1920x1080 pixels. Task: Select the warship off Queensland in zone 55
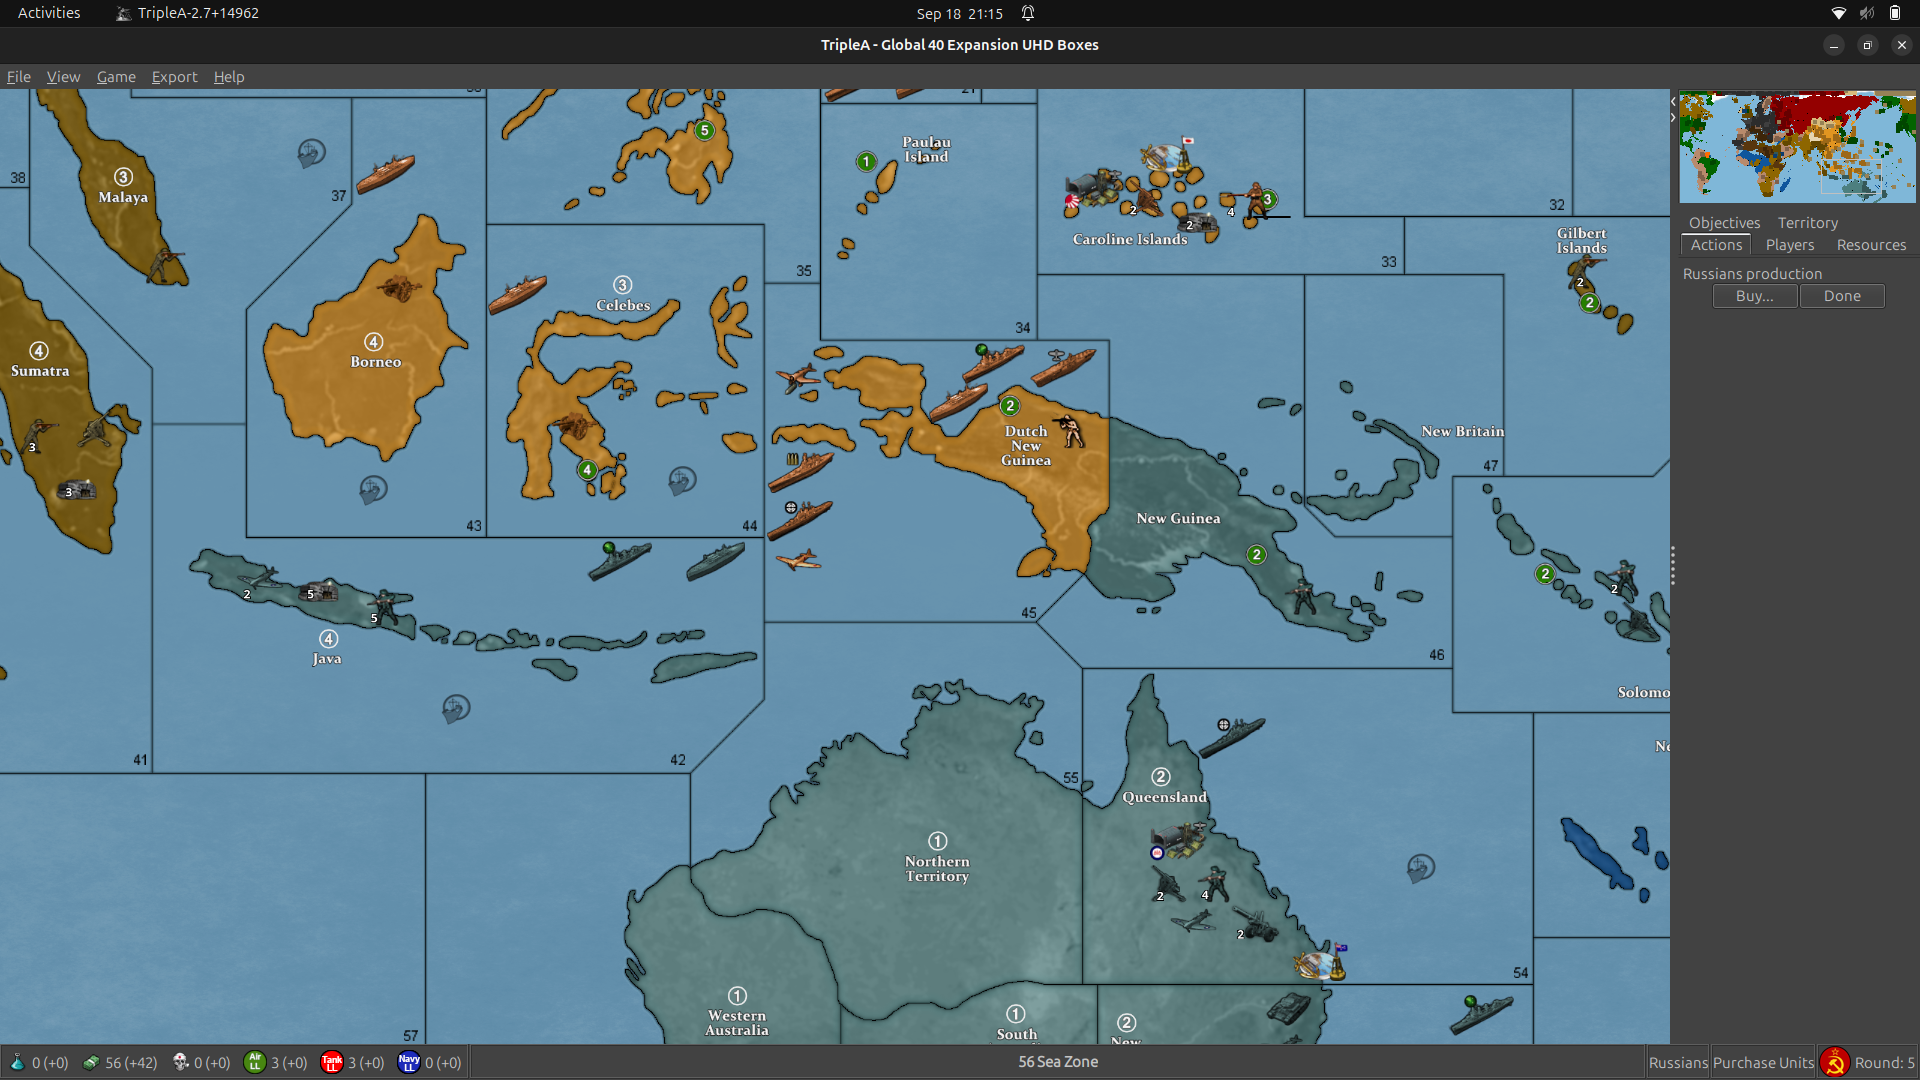[1232, 736]
